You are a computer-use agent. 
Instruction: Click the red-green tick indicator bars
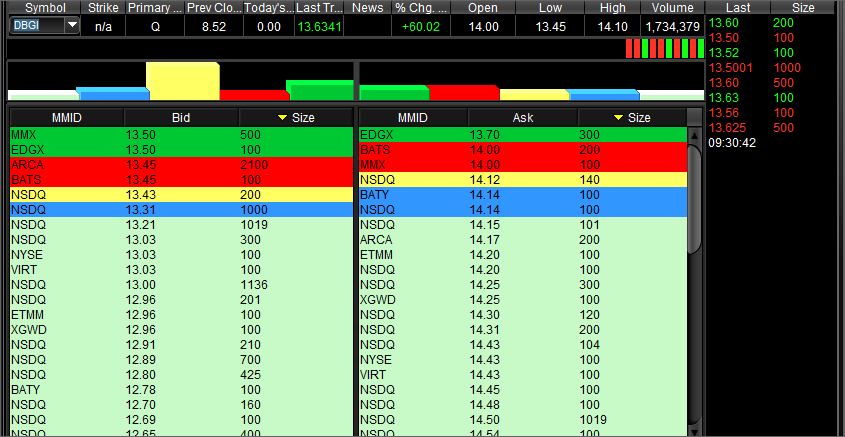pos(665,48)
